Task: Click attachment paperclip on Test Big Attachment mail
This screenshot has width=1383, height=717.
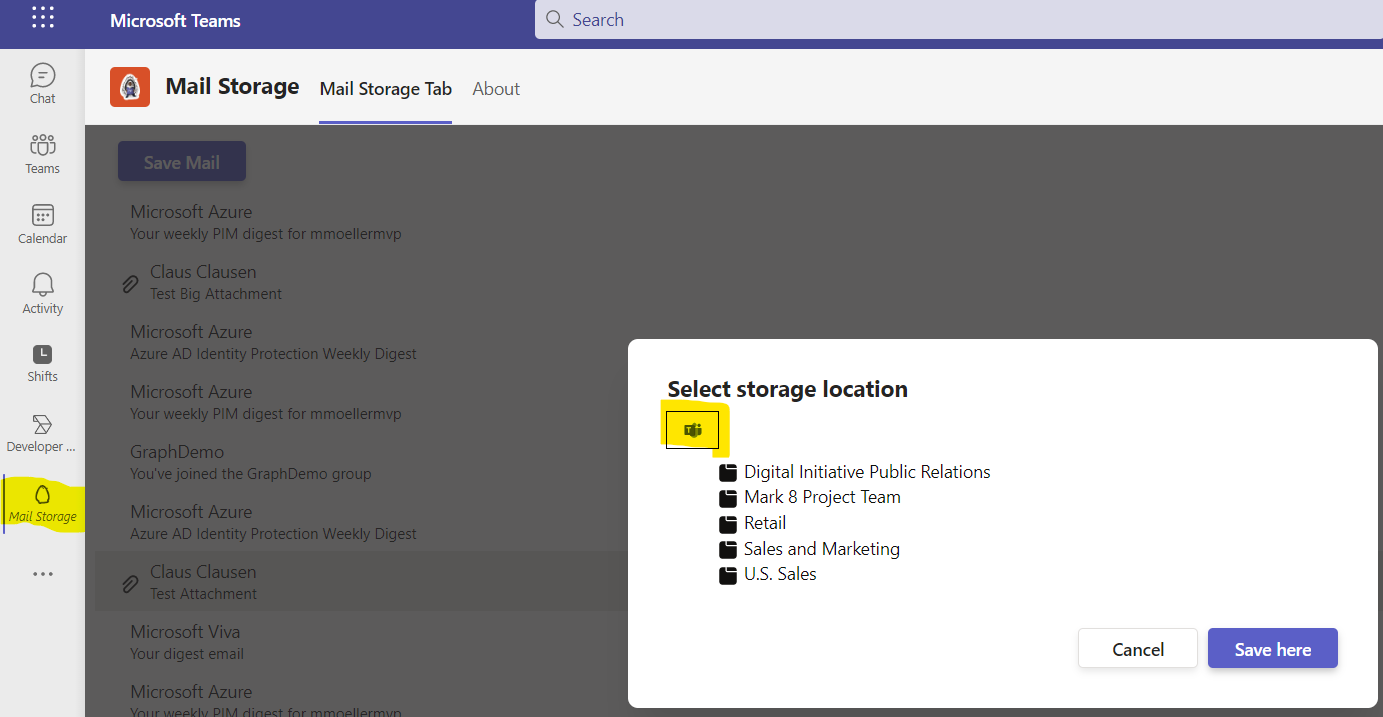Action: (x=130, y=283)
